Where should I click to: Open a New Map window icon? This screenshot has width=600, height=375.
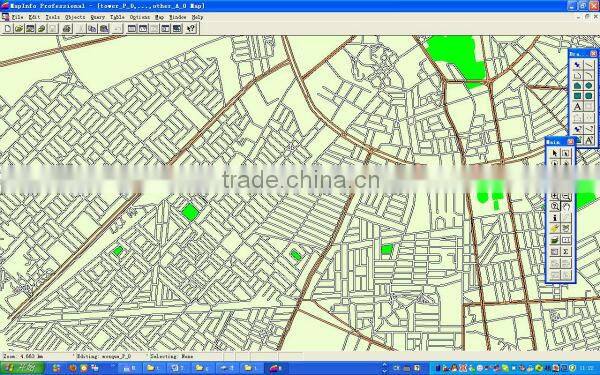click(x=143, y=29)
